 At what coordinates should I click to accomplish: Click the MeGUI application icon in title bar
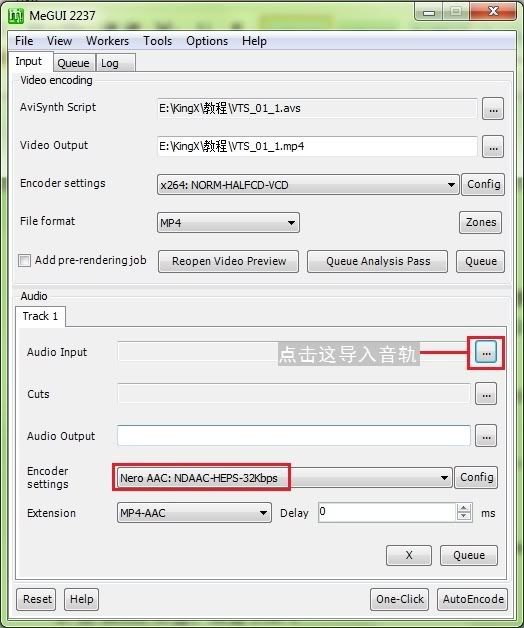16,16
